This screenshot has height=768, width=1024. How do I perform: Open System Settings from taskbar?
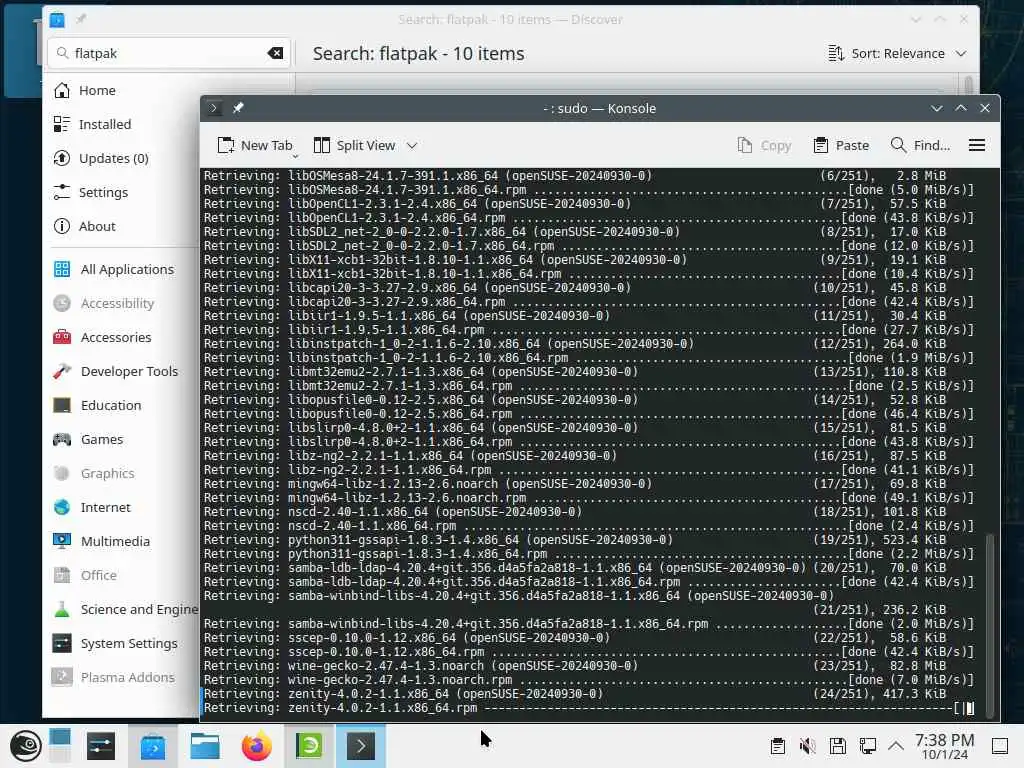tap(101, 746)
